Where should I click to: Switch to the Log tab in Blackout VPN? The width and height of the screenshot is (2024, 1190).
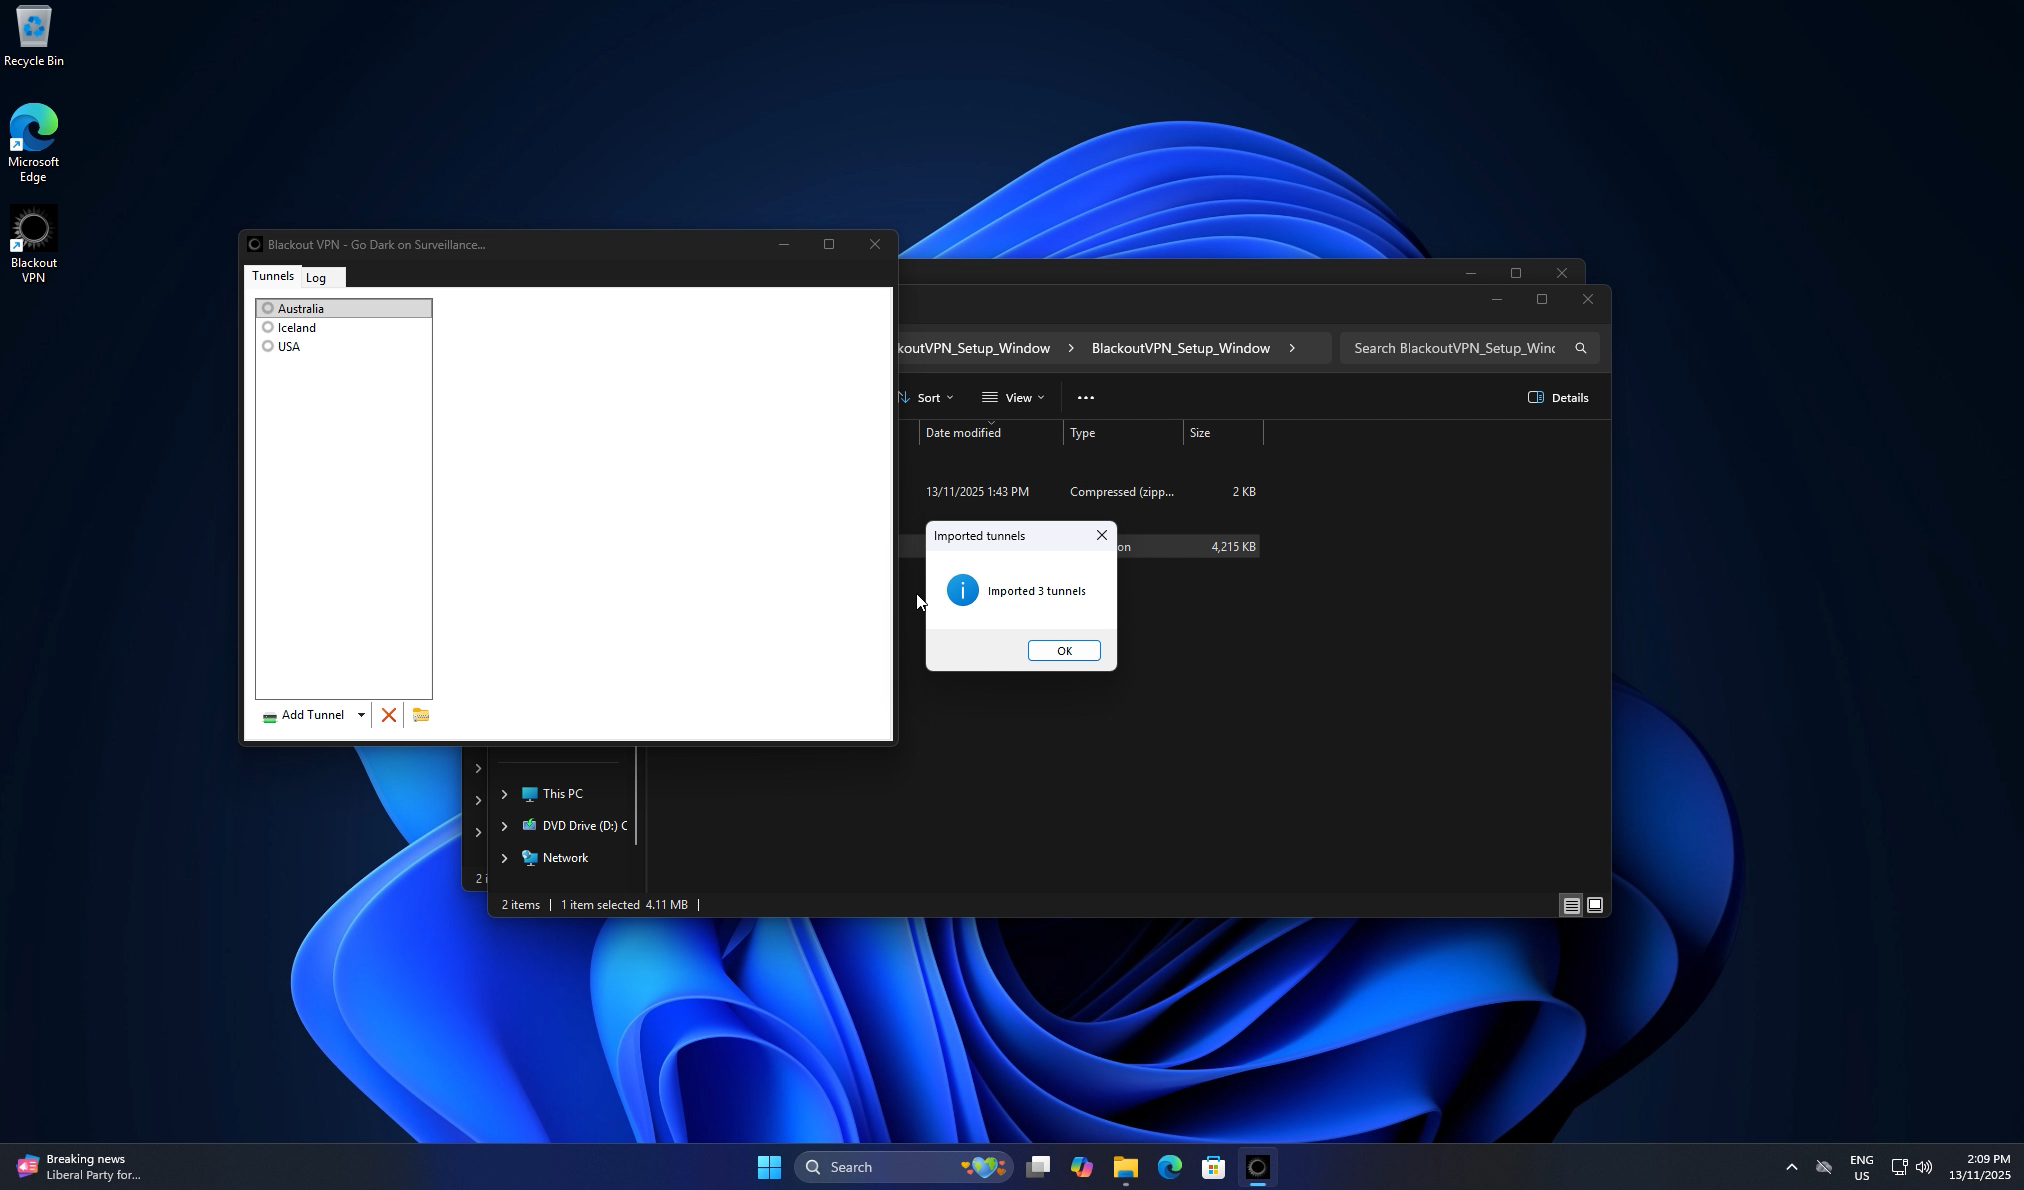coord(317,277)
